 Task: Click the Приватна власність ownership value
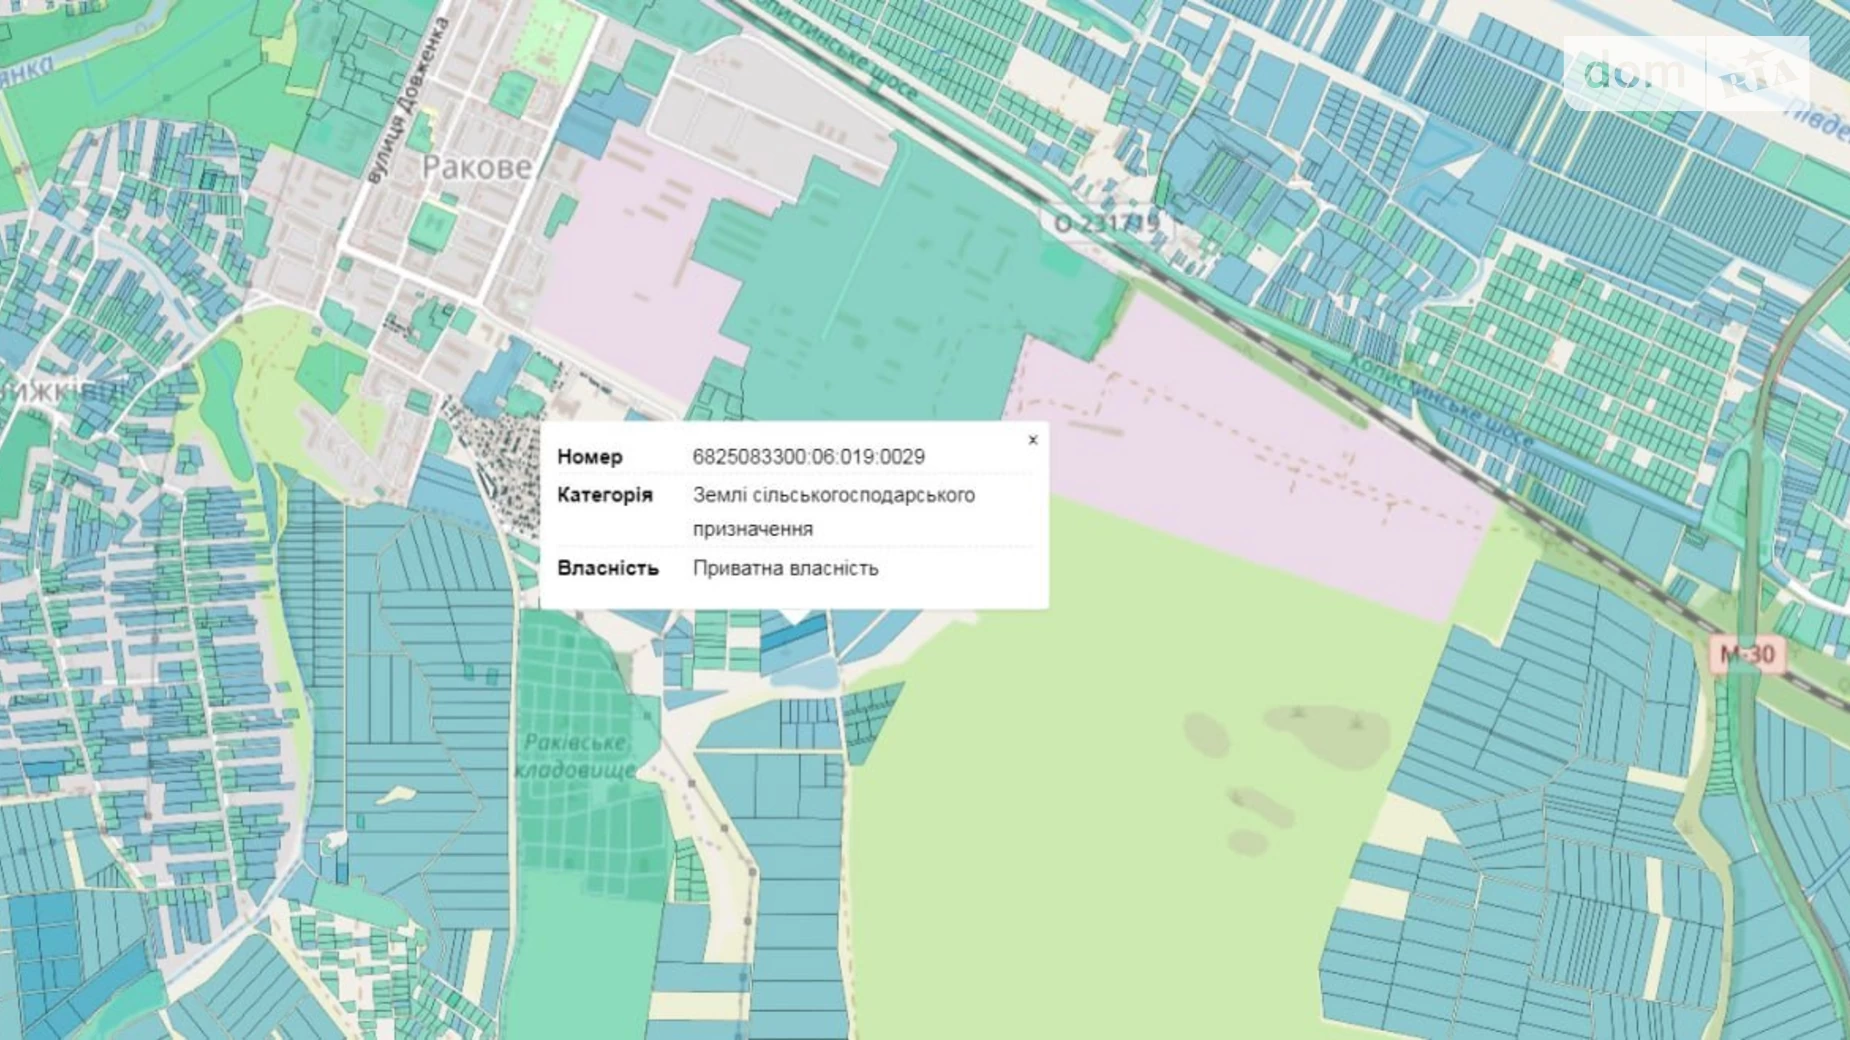[x=785, y=568]
